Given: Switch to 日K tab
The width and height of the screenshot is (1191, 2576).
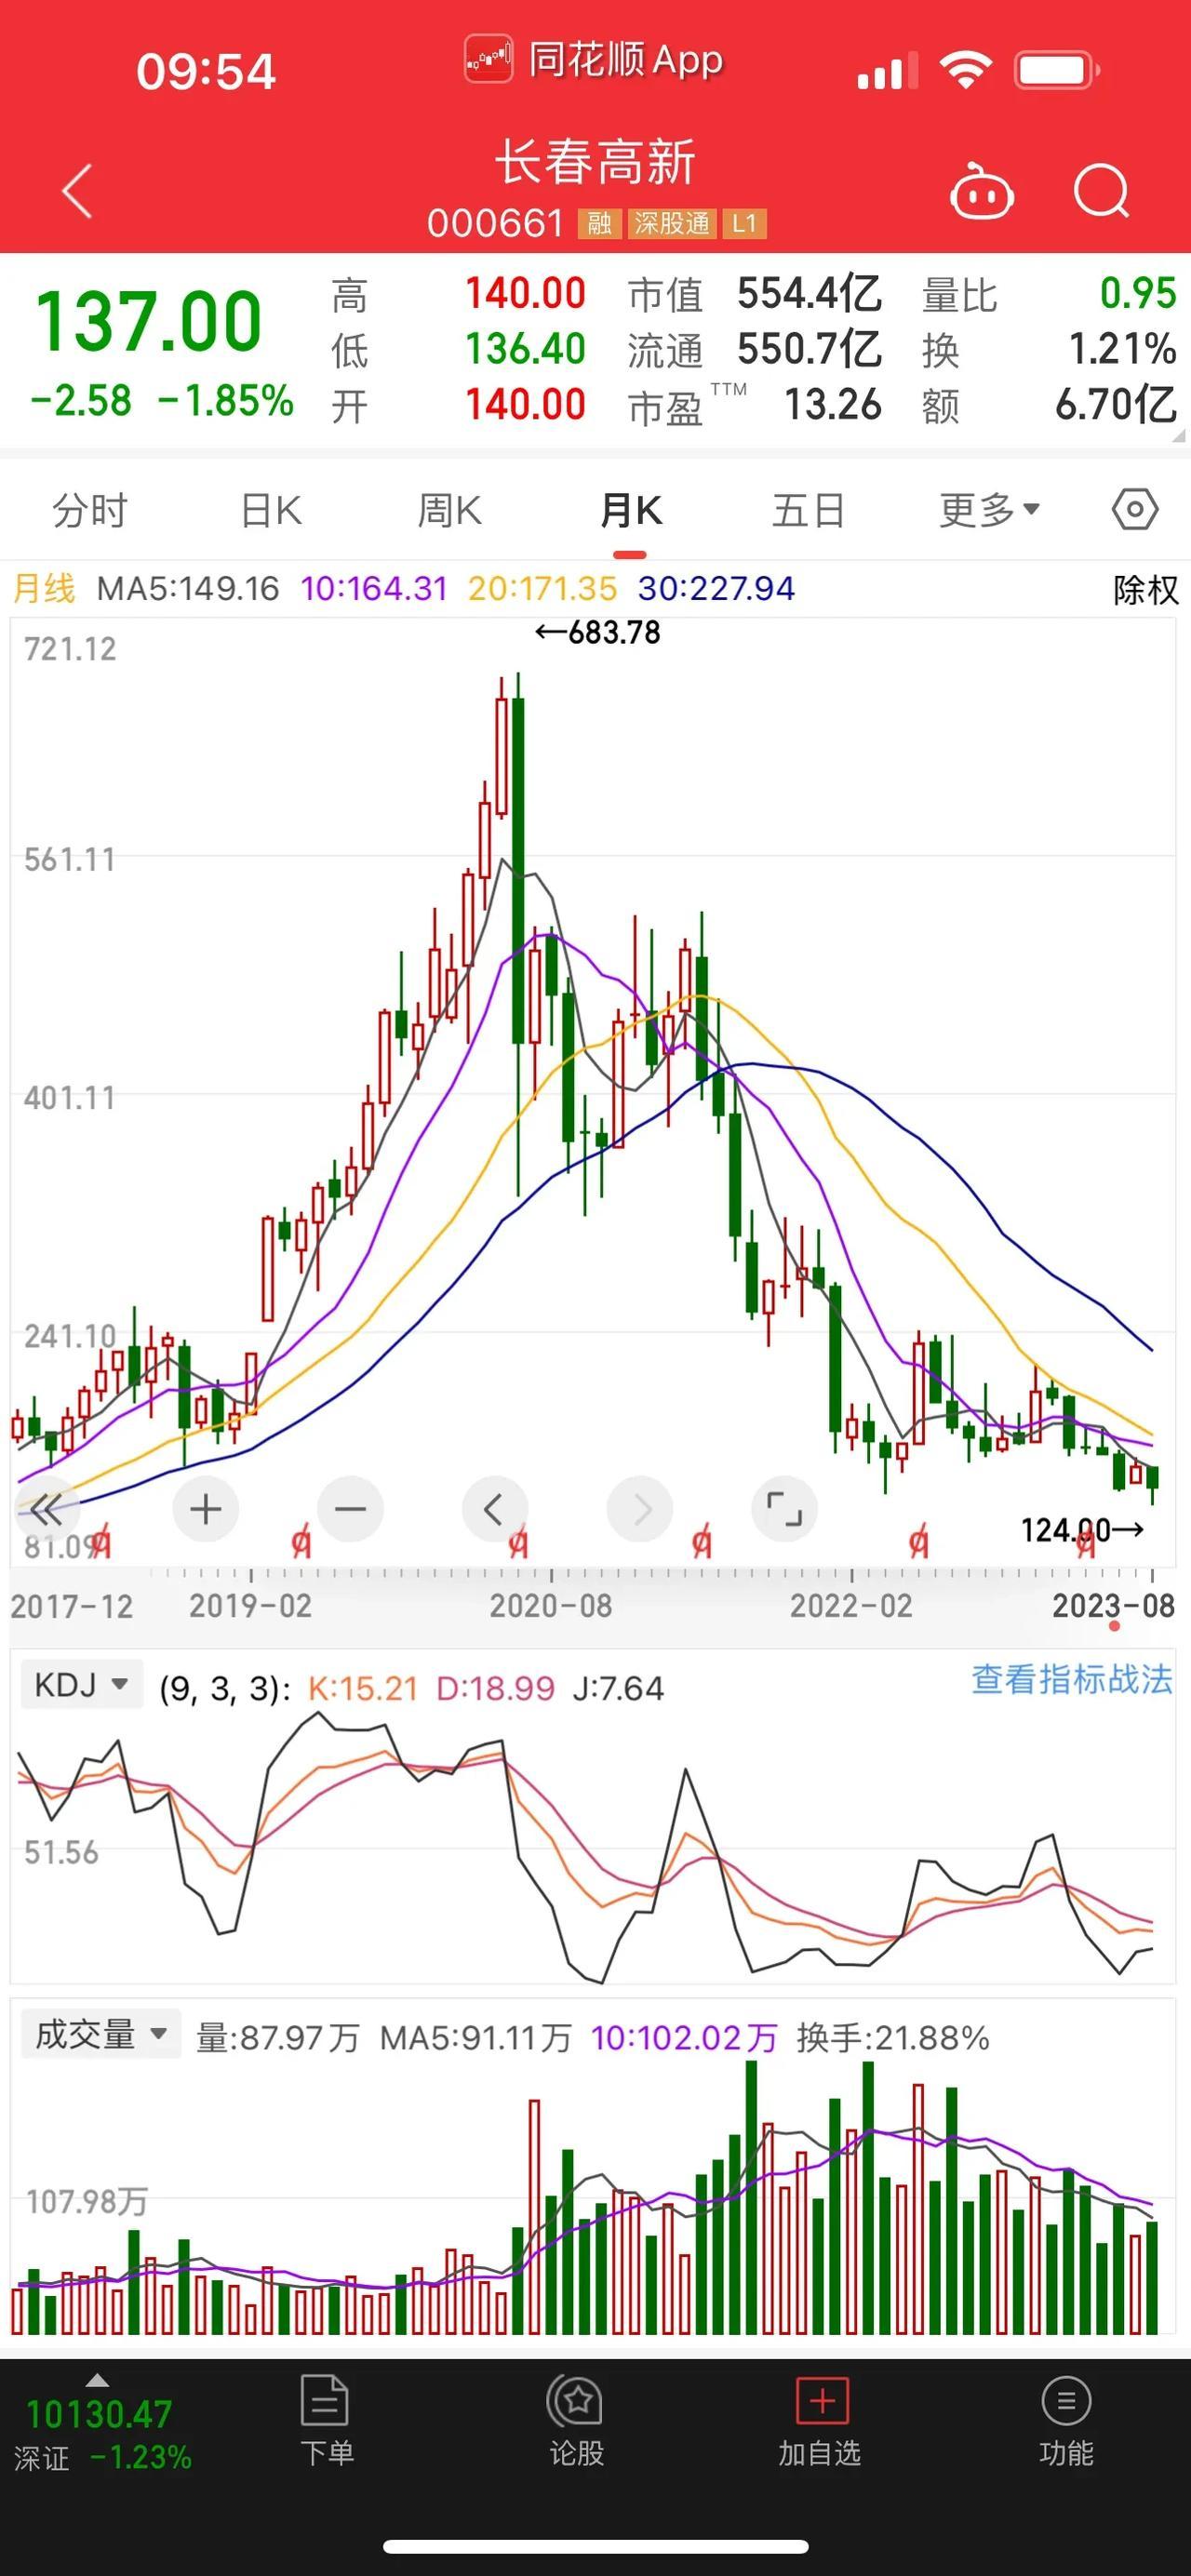Looking at the screenshot, I should 271,510.
